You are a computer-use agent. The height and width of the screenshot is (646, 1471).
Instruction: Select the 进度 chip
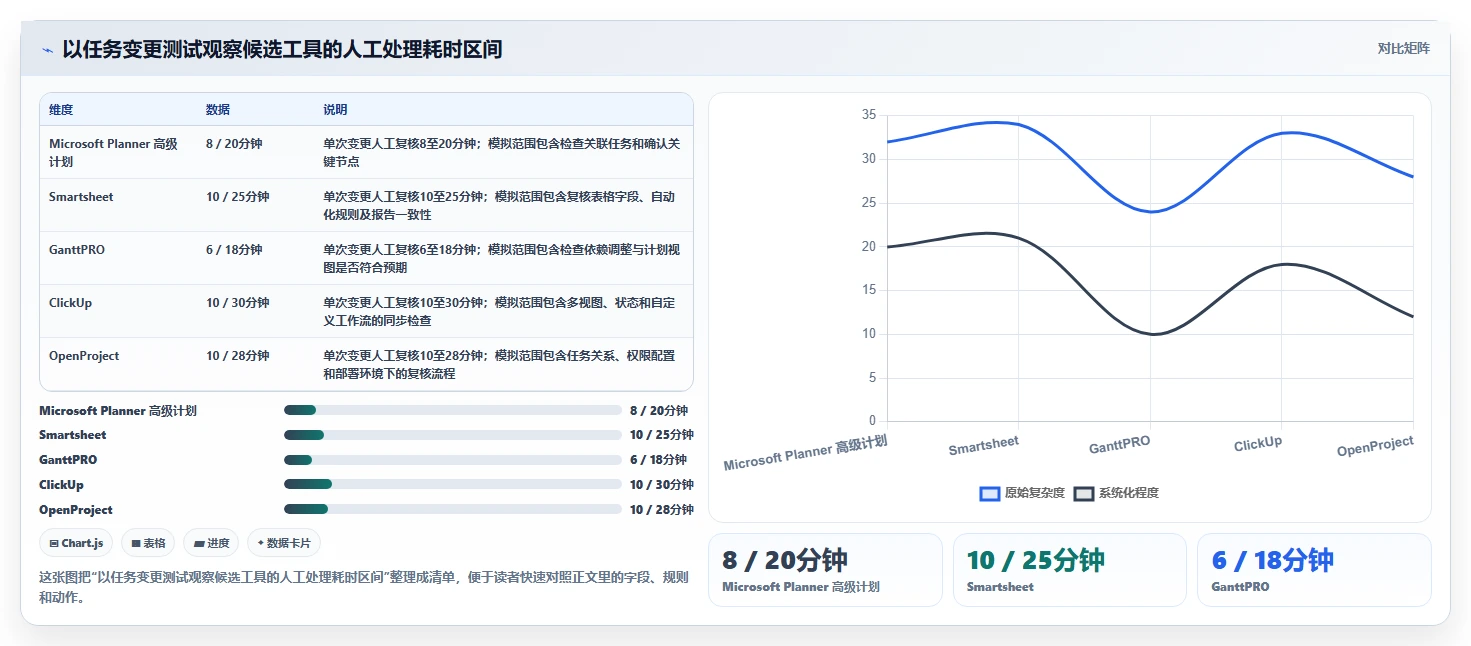point(212,543)
